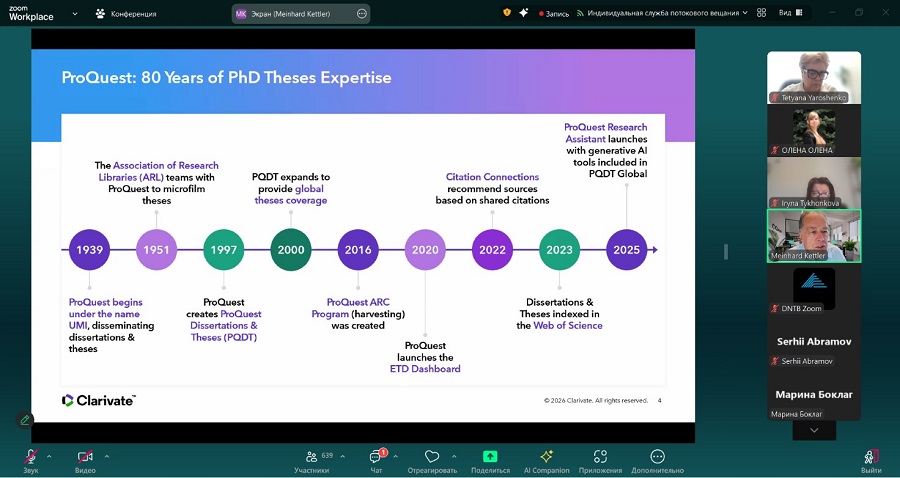Click 'ProQuest ARC Program' text
The height and width of the screenshot is (478, 900).
(x=351, y=308)
